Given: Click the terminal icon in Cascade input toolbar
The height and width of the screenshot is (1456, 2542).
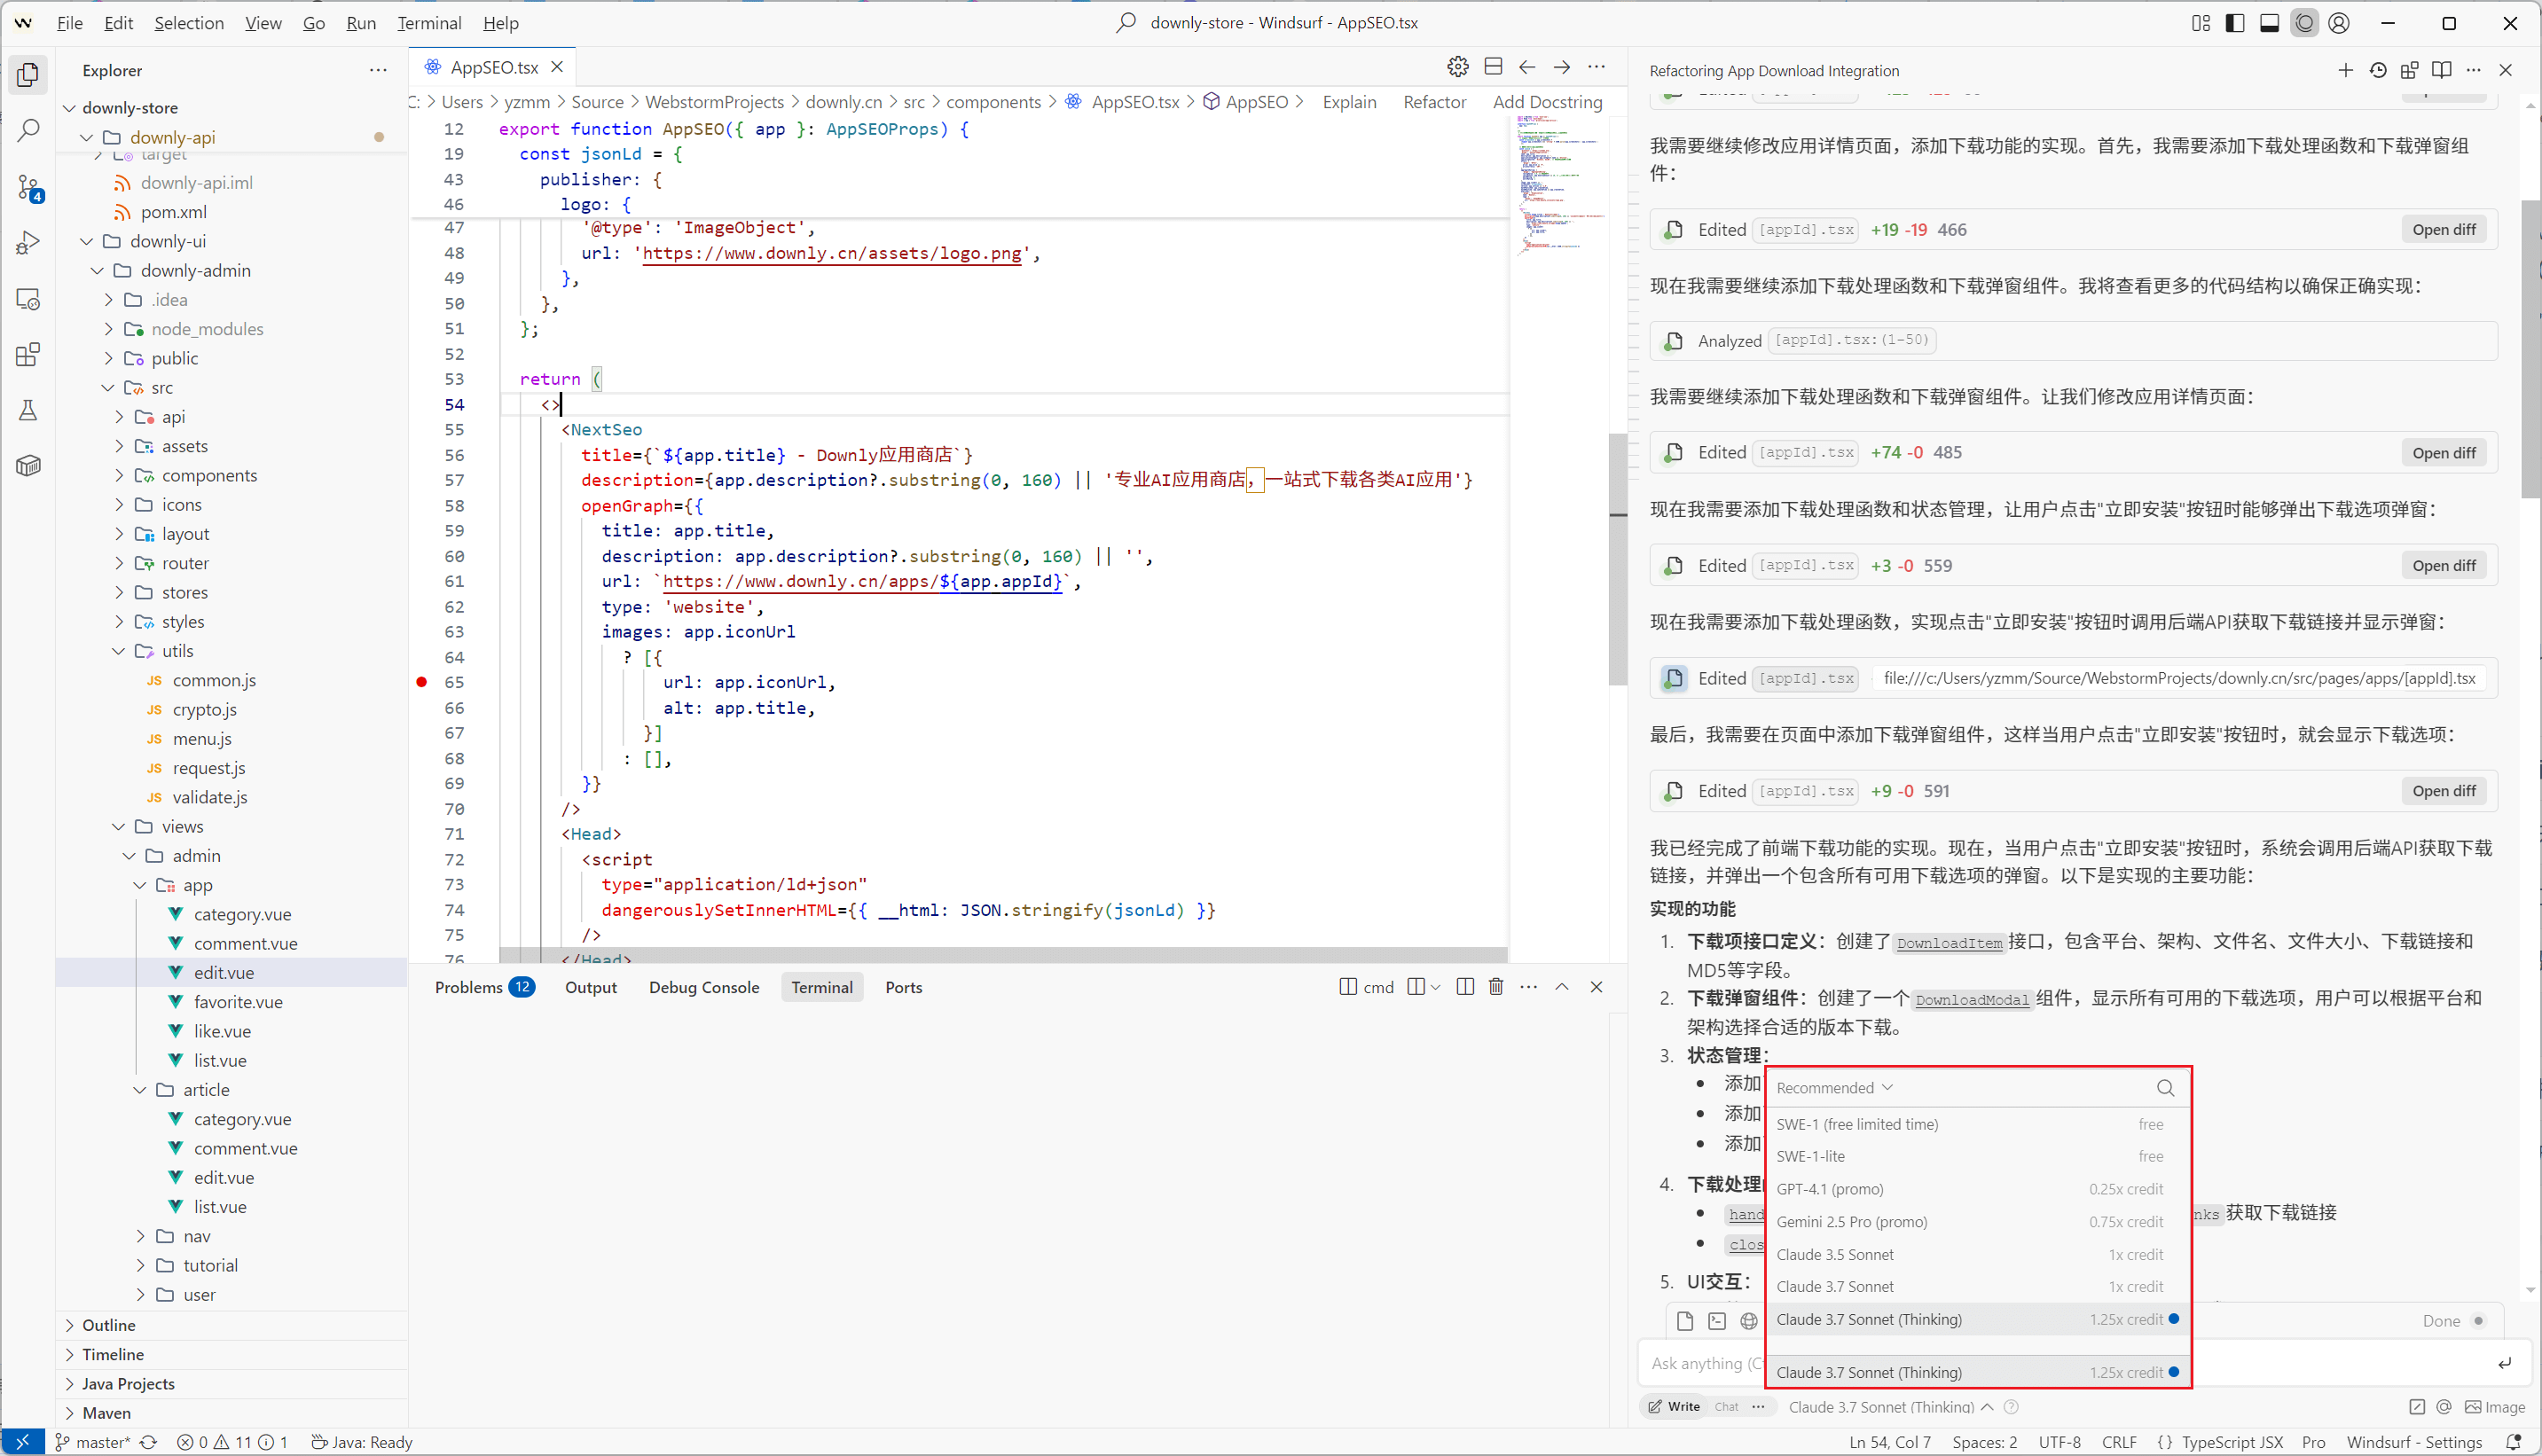Looking at the screenshot, I should pyautogui.click(x=1717, y=1321).
